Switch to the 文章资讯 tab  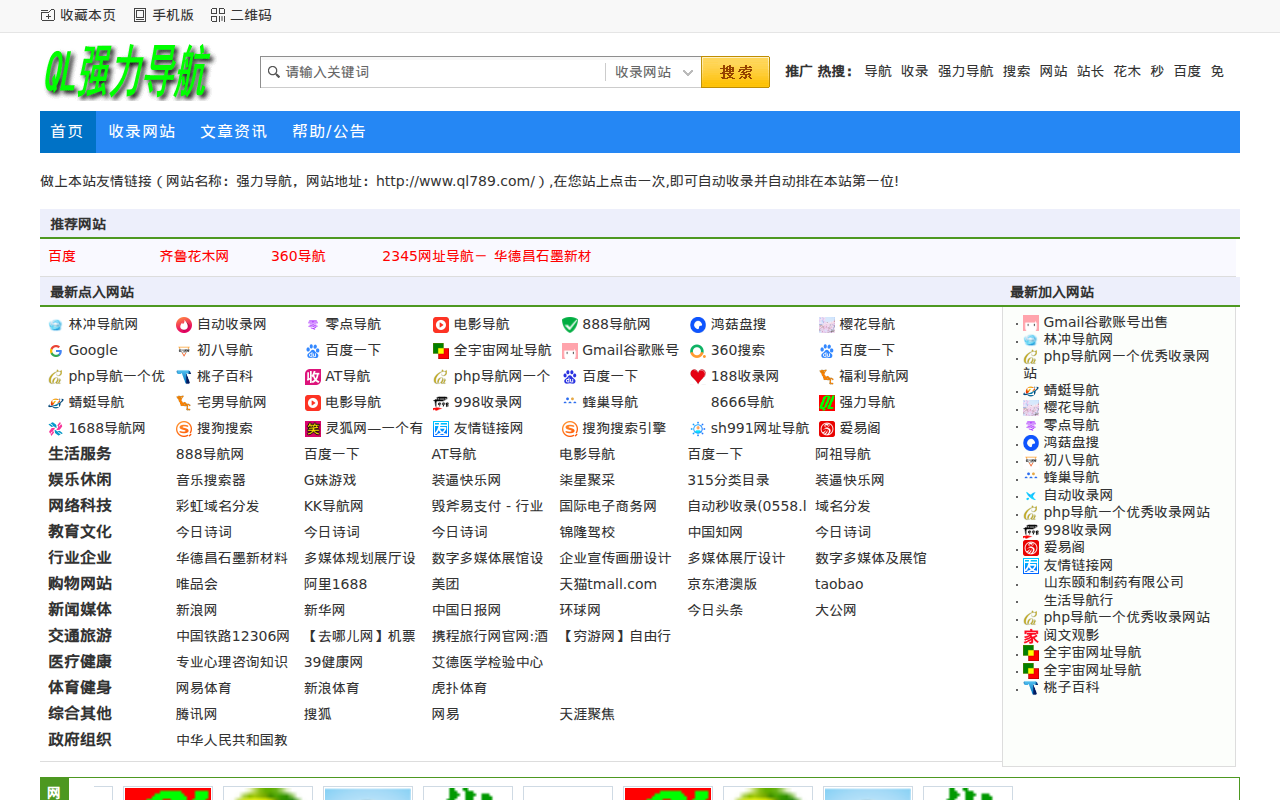[x=233, y=132]
